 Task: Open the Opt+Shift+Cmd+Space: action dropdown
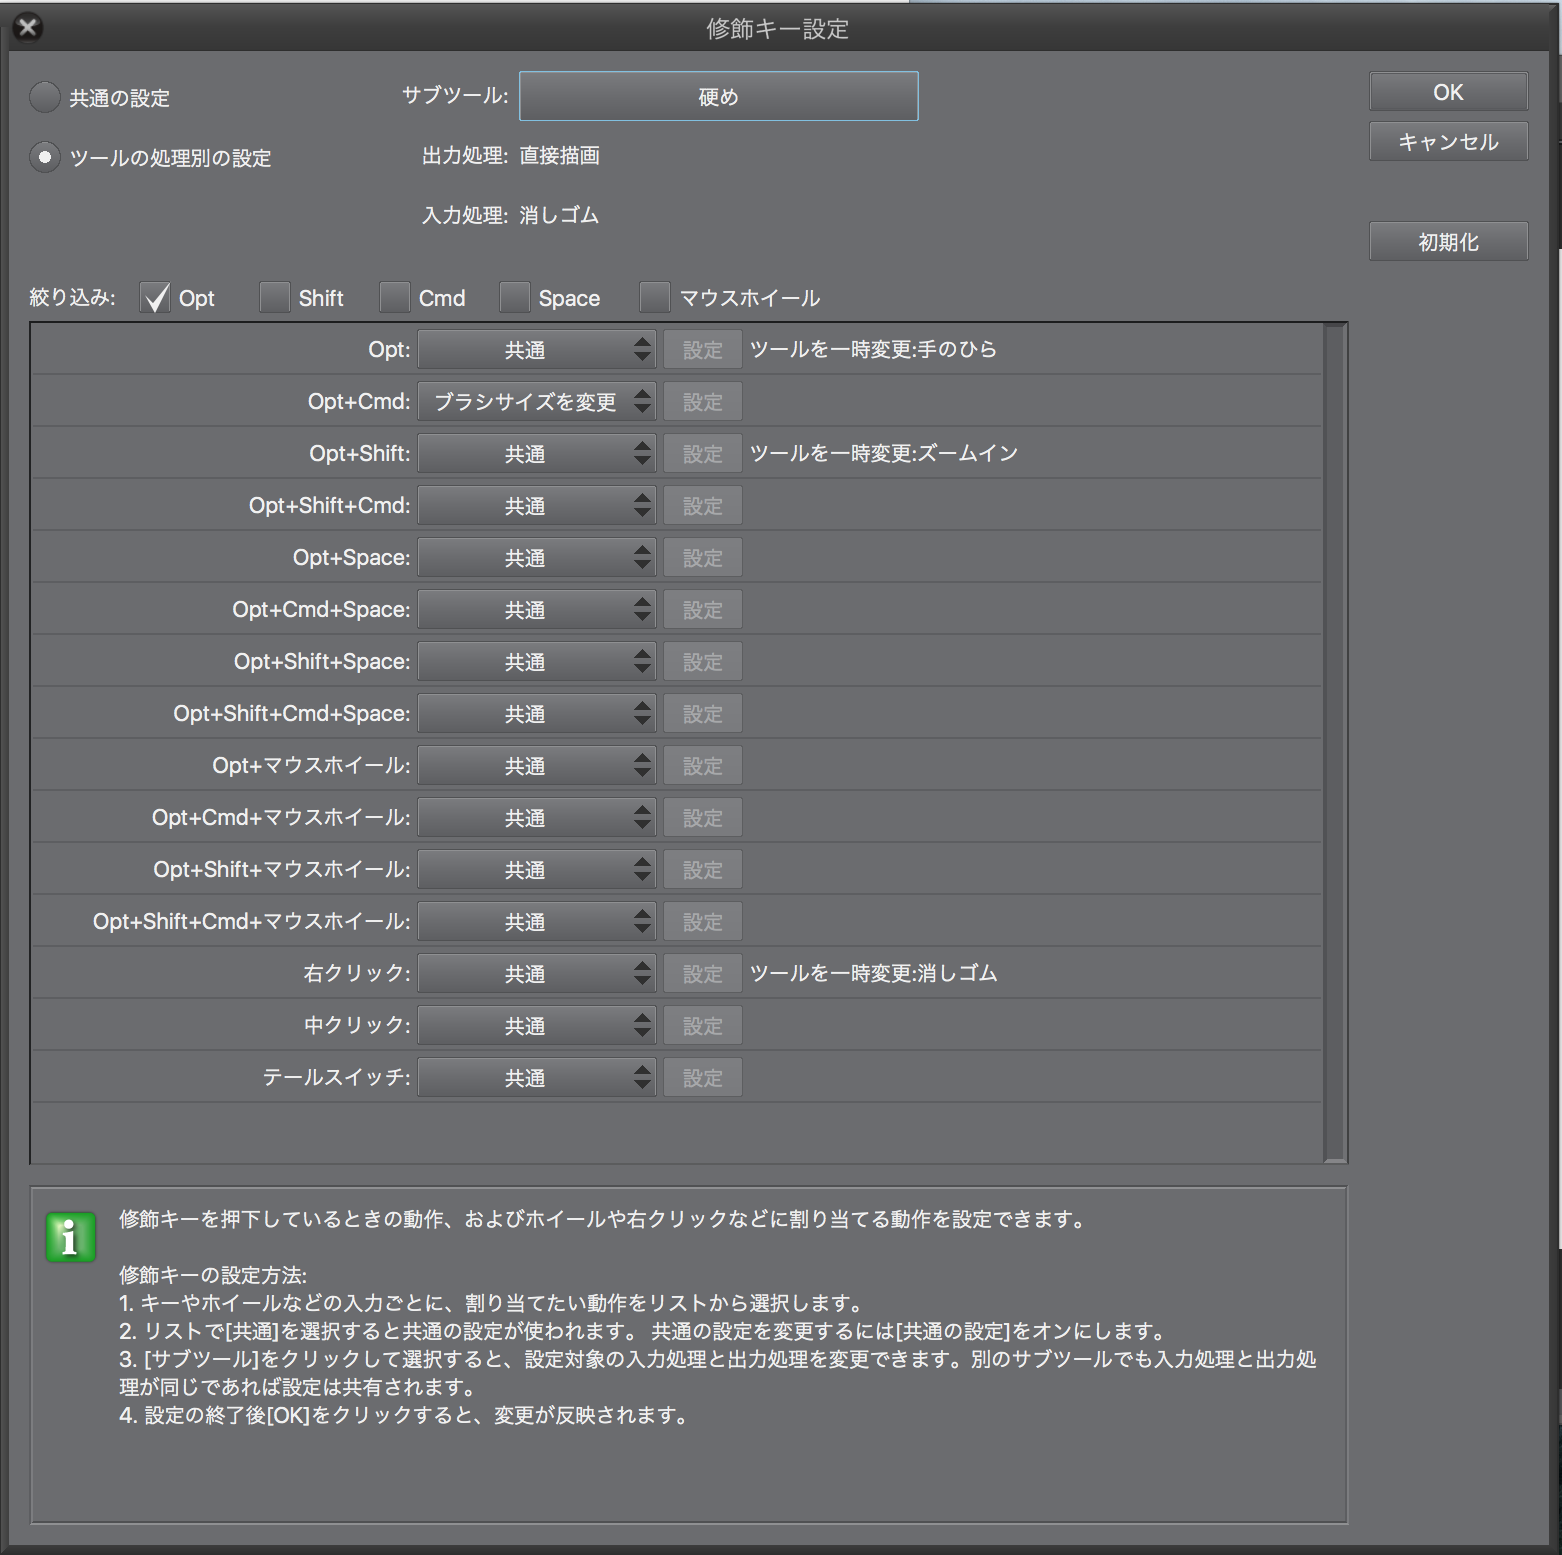[x=537, y=714]
